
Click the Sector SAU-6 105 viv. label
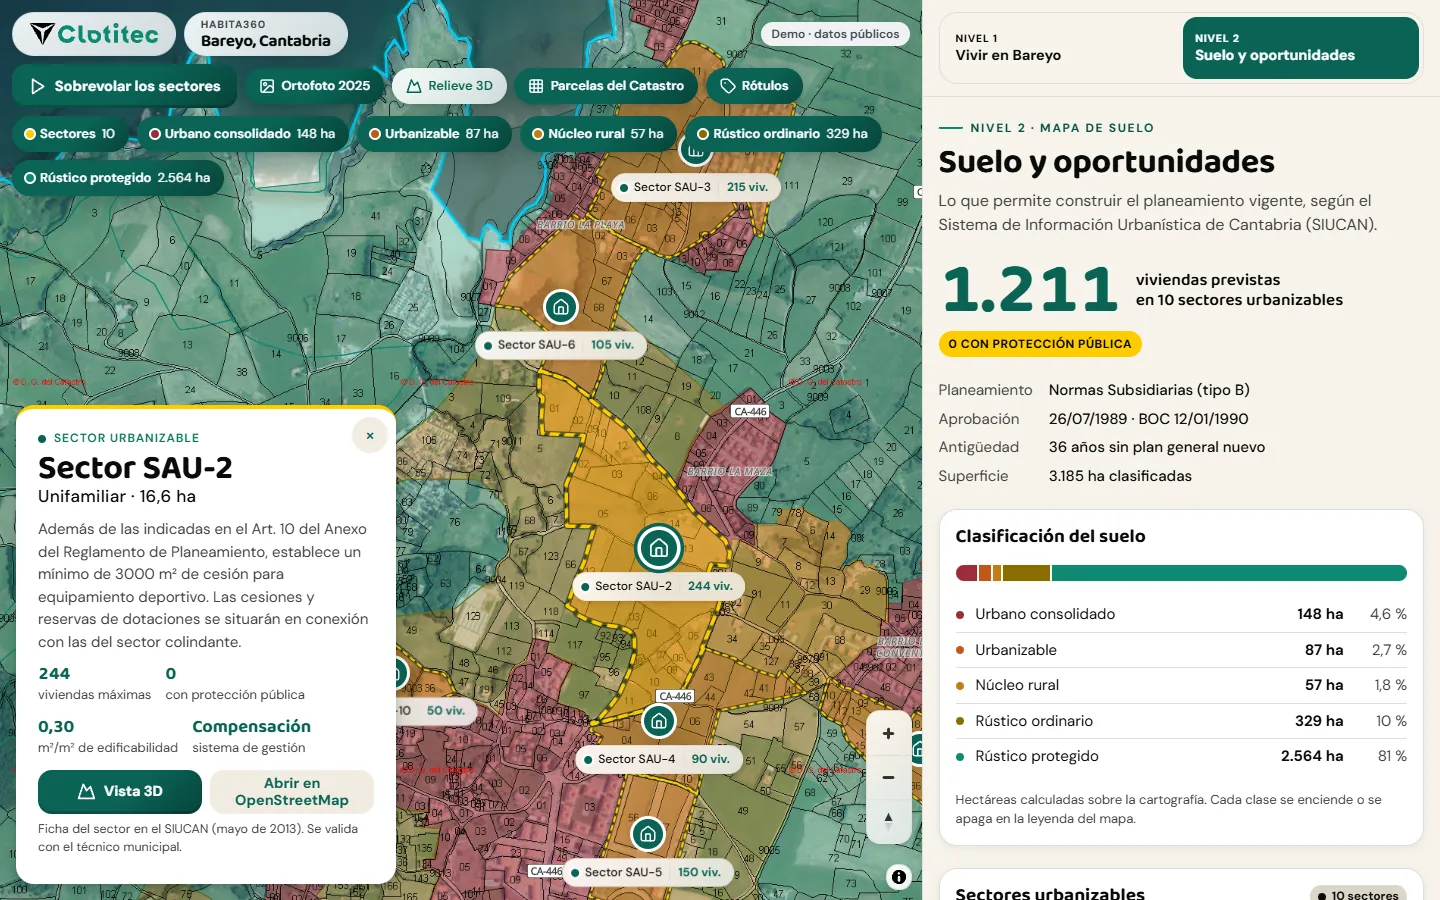coord(560,345)
